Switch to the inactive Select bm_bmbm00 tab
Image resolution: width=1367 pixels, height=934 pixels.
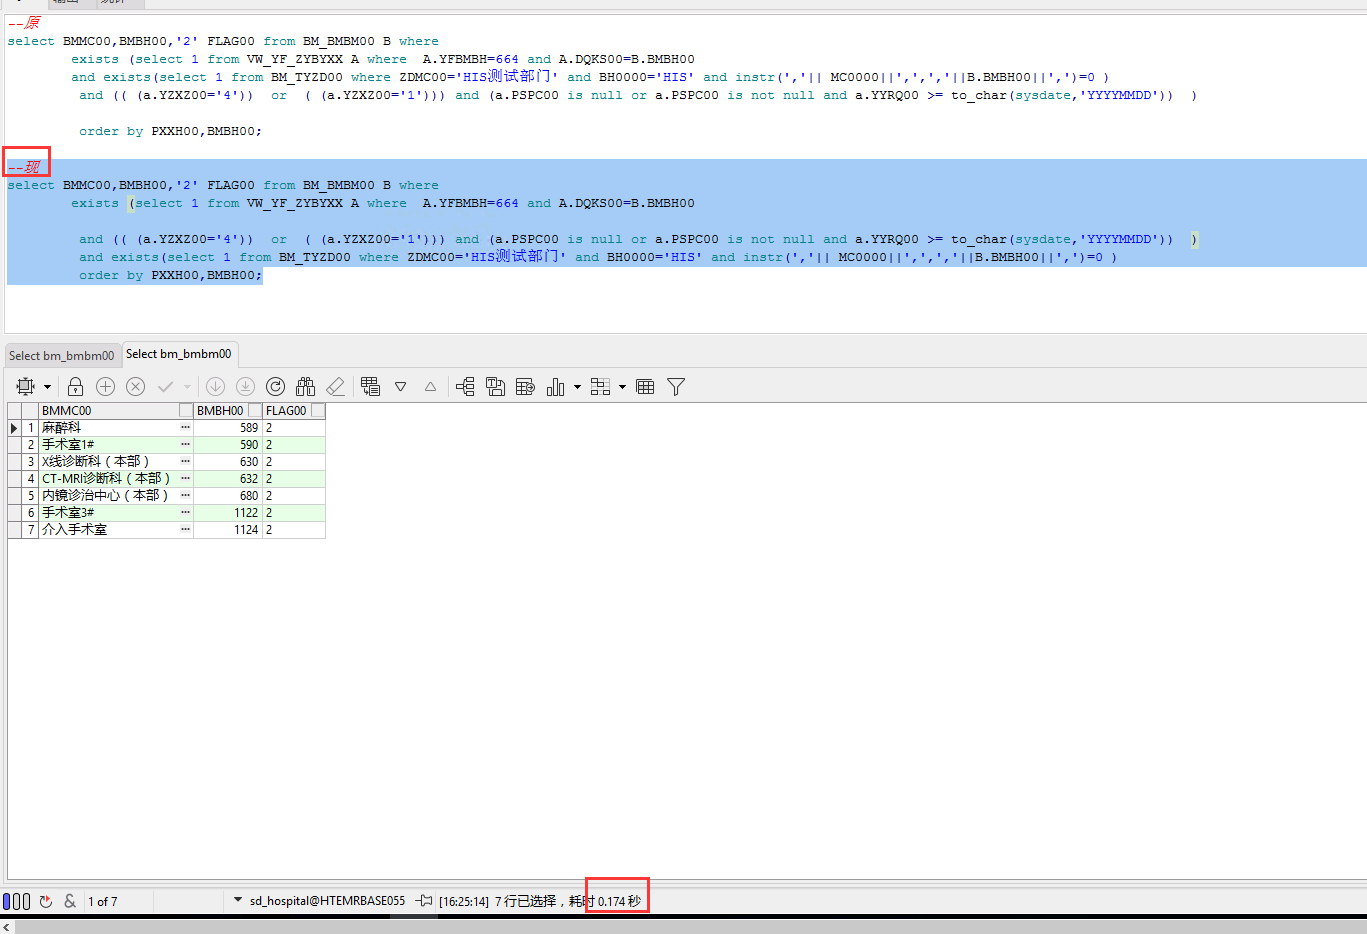point(62,355)
